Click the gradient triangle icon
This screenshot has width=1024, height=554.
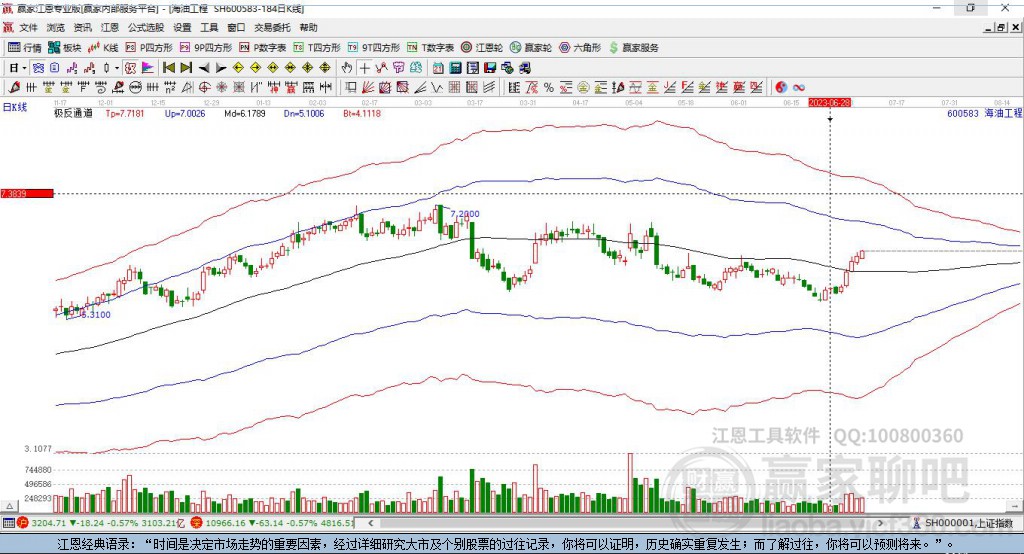[148, 68]
